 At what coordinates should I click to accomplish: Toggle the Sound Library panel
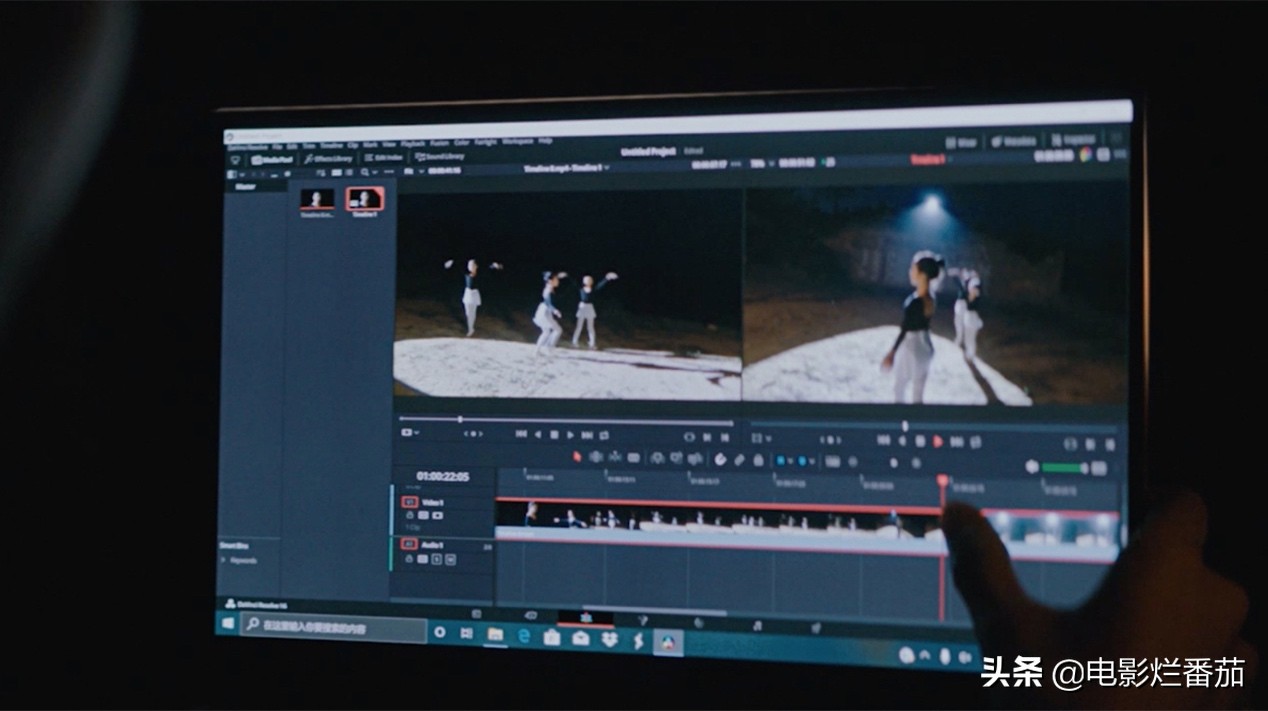coord(440,157)
